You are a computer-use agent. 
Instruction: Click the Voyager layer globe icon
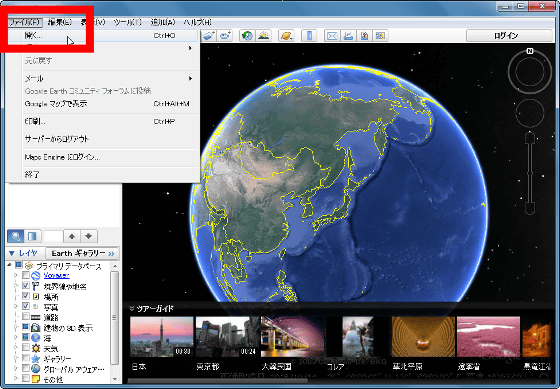click(x=36, y=276)
